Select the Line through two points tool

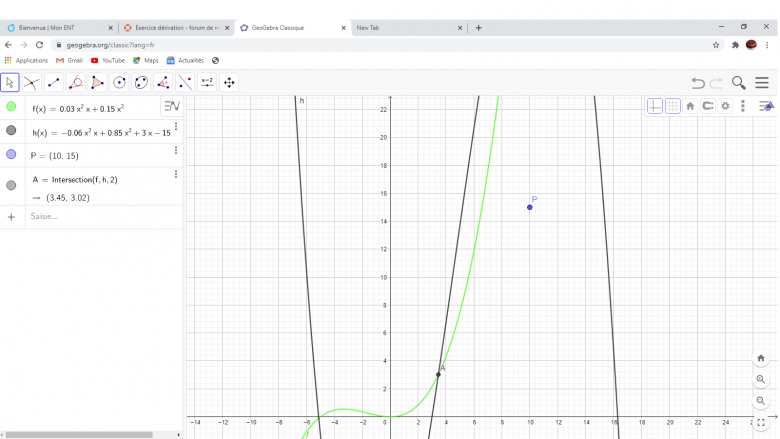(54, 82)
